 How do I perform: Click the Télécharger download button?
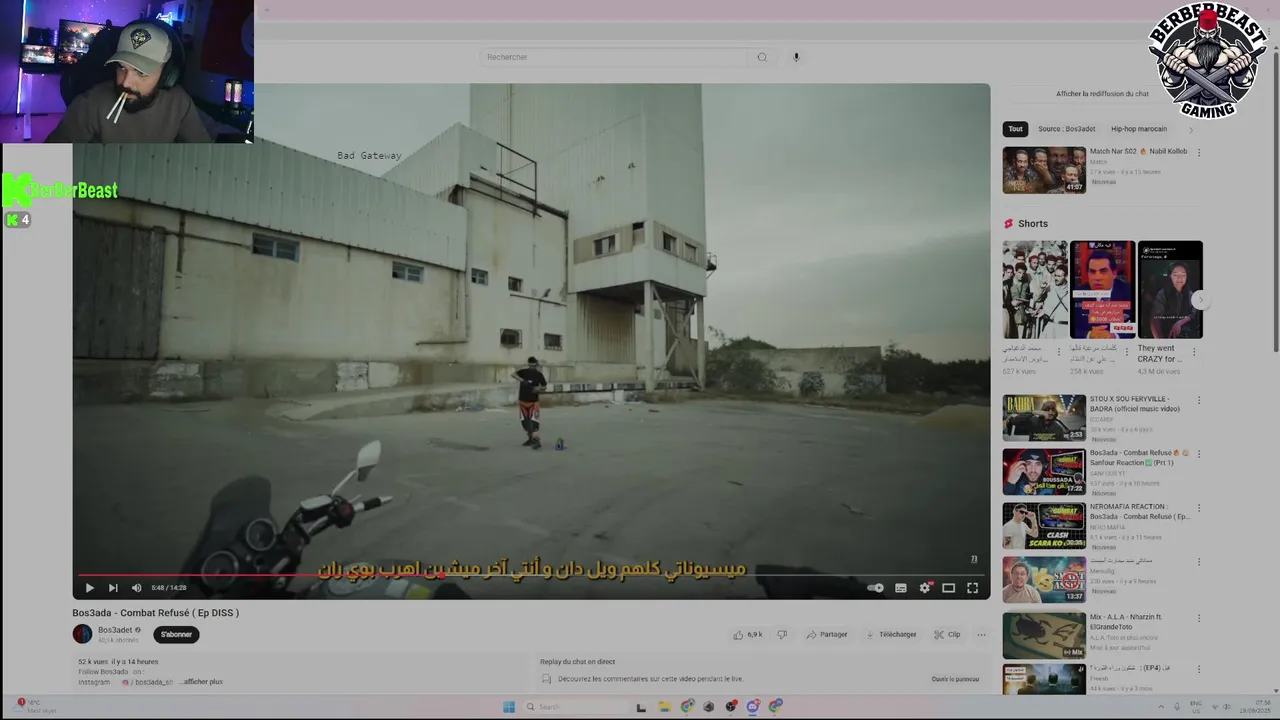pyautogui.click(x=891, y=634)
